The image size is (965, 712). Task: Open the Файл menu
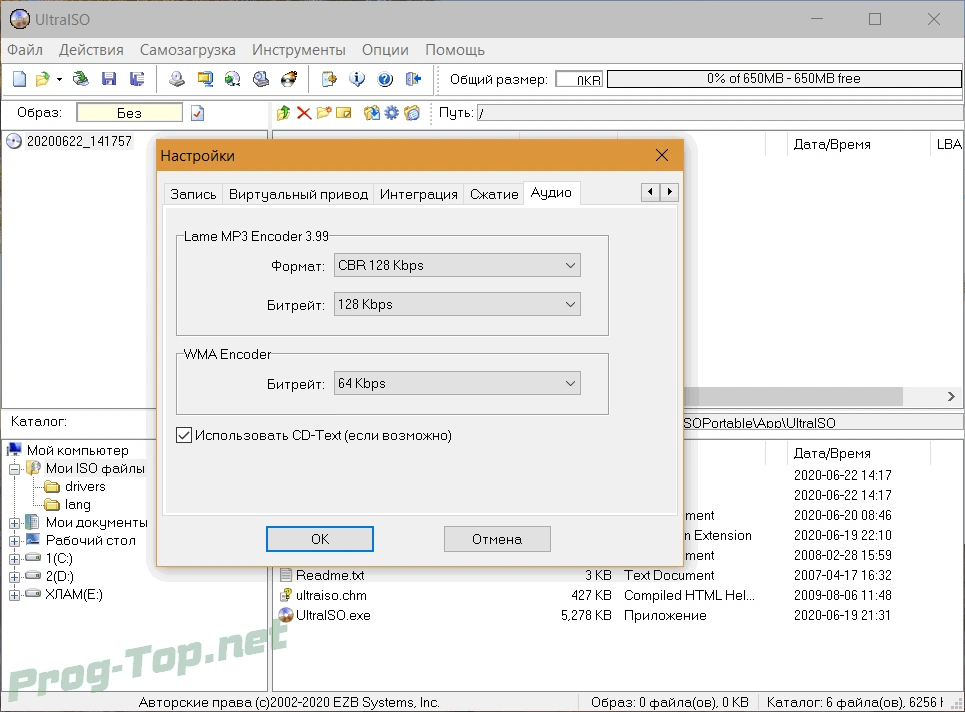click(25, 50)
